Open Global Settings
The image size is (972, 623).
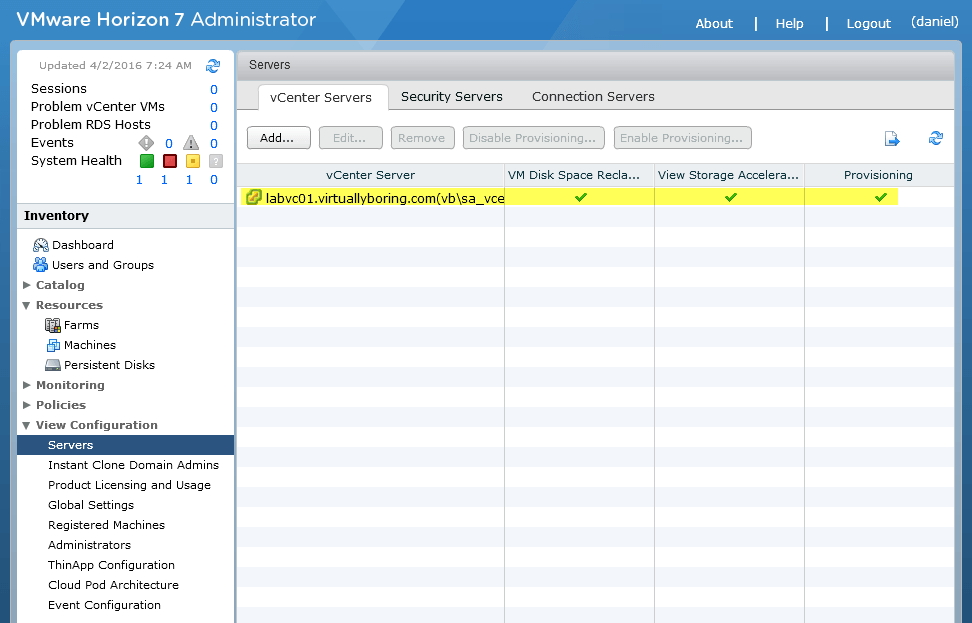pos(91,505)
